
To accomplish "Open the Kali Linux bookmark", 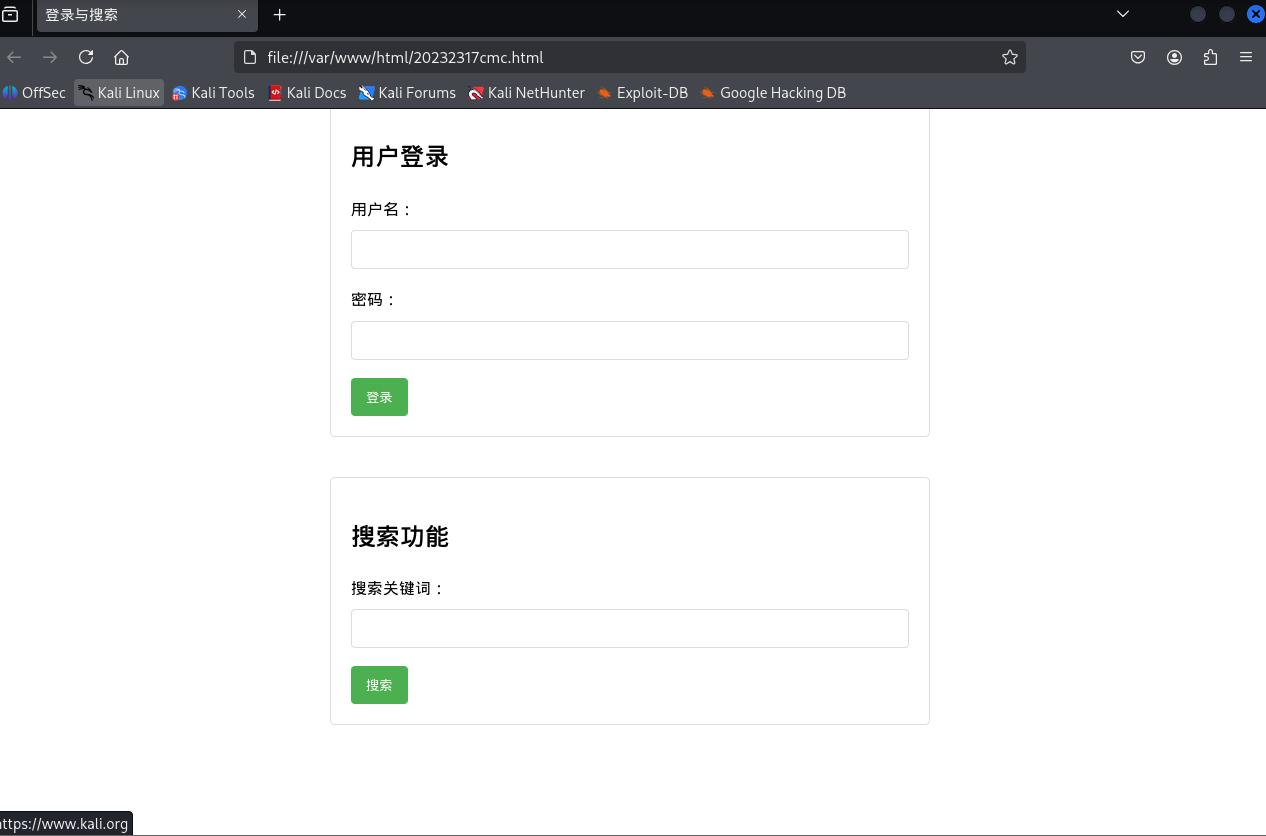I will 118,92.
